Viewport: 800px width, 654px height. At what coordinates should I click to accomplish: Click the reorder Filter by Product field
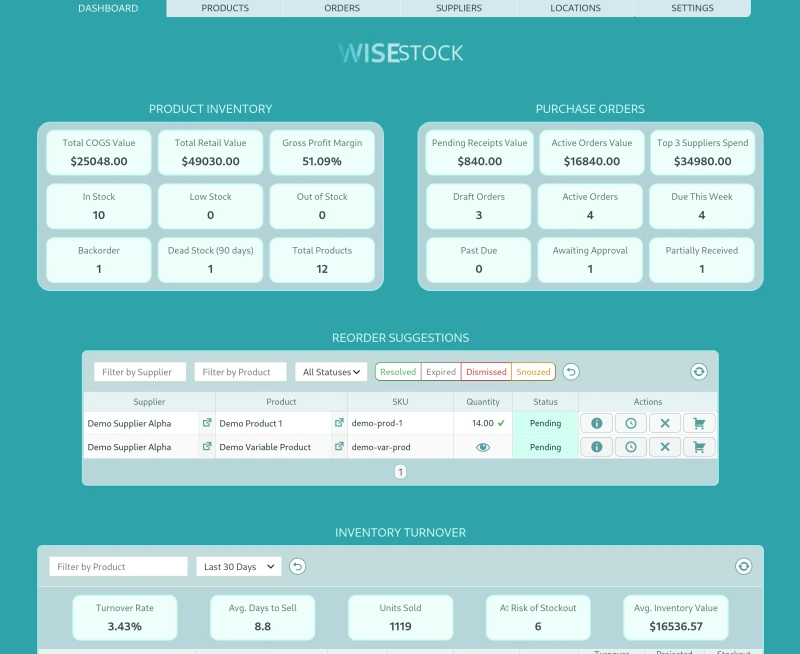[240, 372]
